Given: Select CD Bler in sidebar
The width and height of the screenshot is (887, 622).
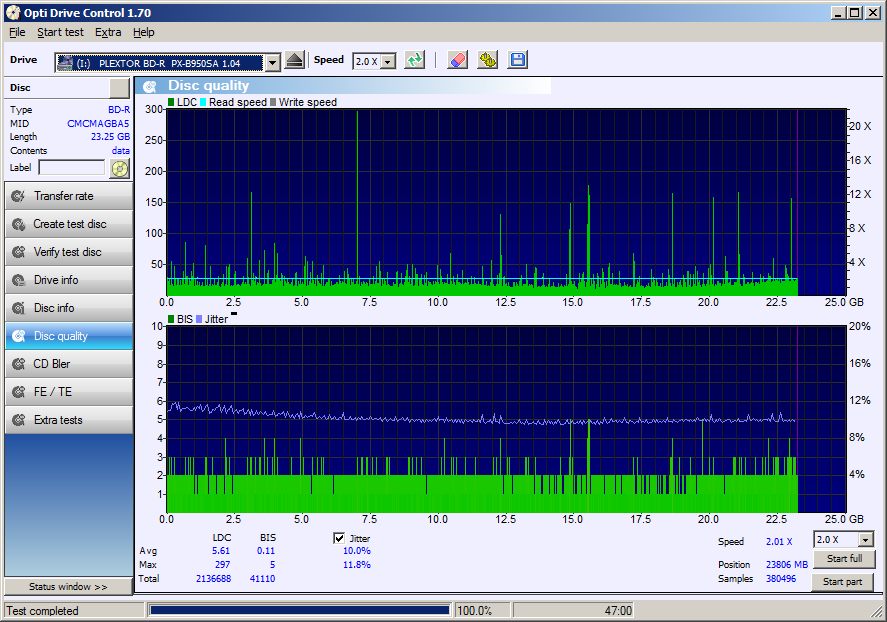Looking at the screenshot, I should [x=69, y=364].
